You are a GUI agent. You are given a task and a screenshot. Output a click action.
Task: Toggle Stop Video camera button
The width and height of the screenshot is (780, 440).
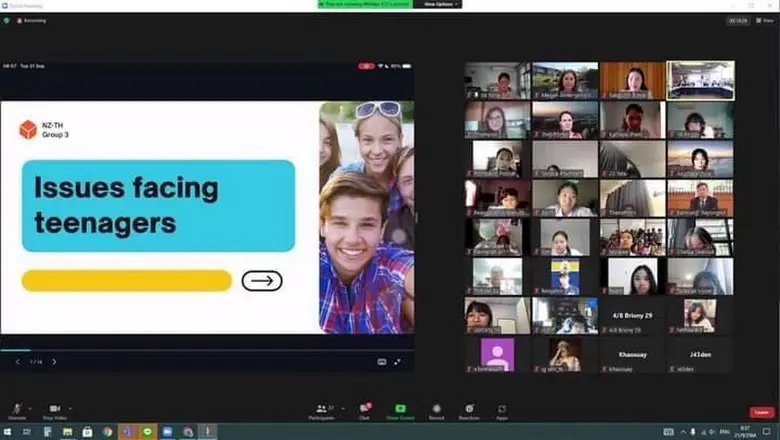click(x=54, y=408)
